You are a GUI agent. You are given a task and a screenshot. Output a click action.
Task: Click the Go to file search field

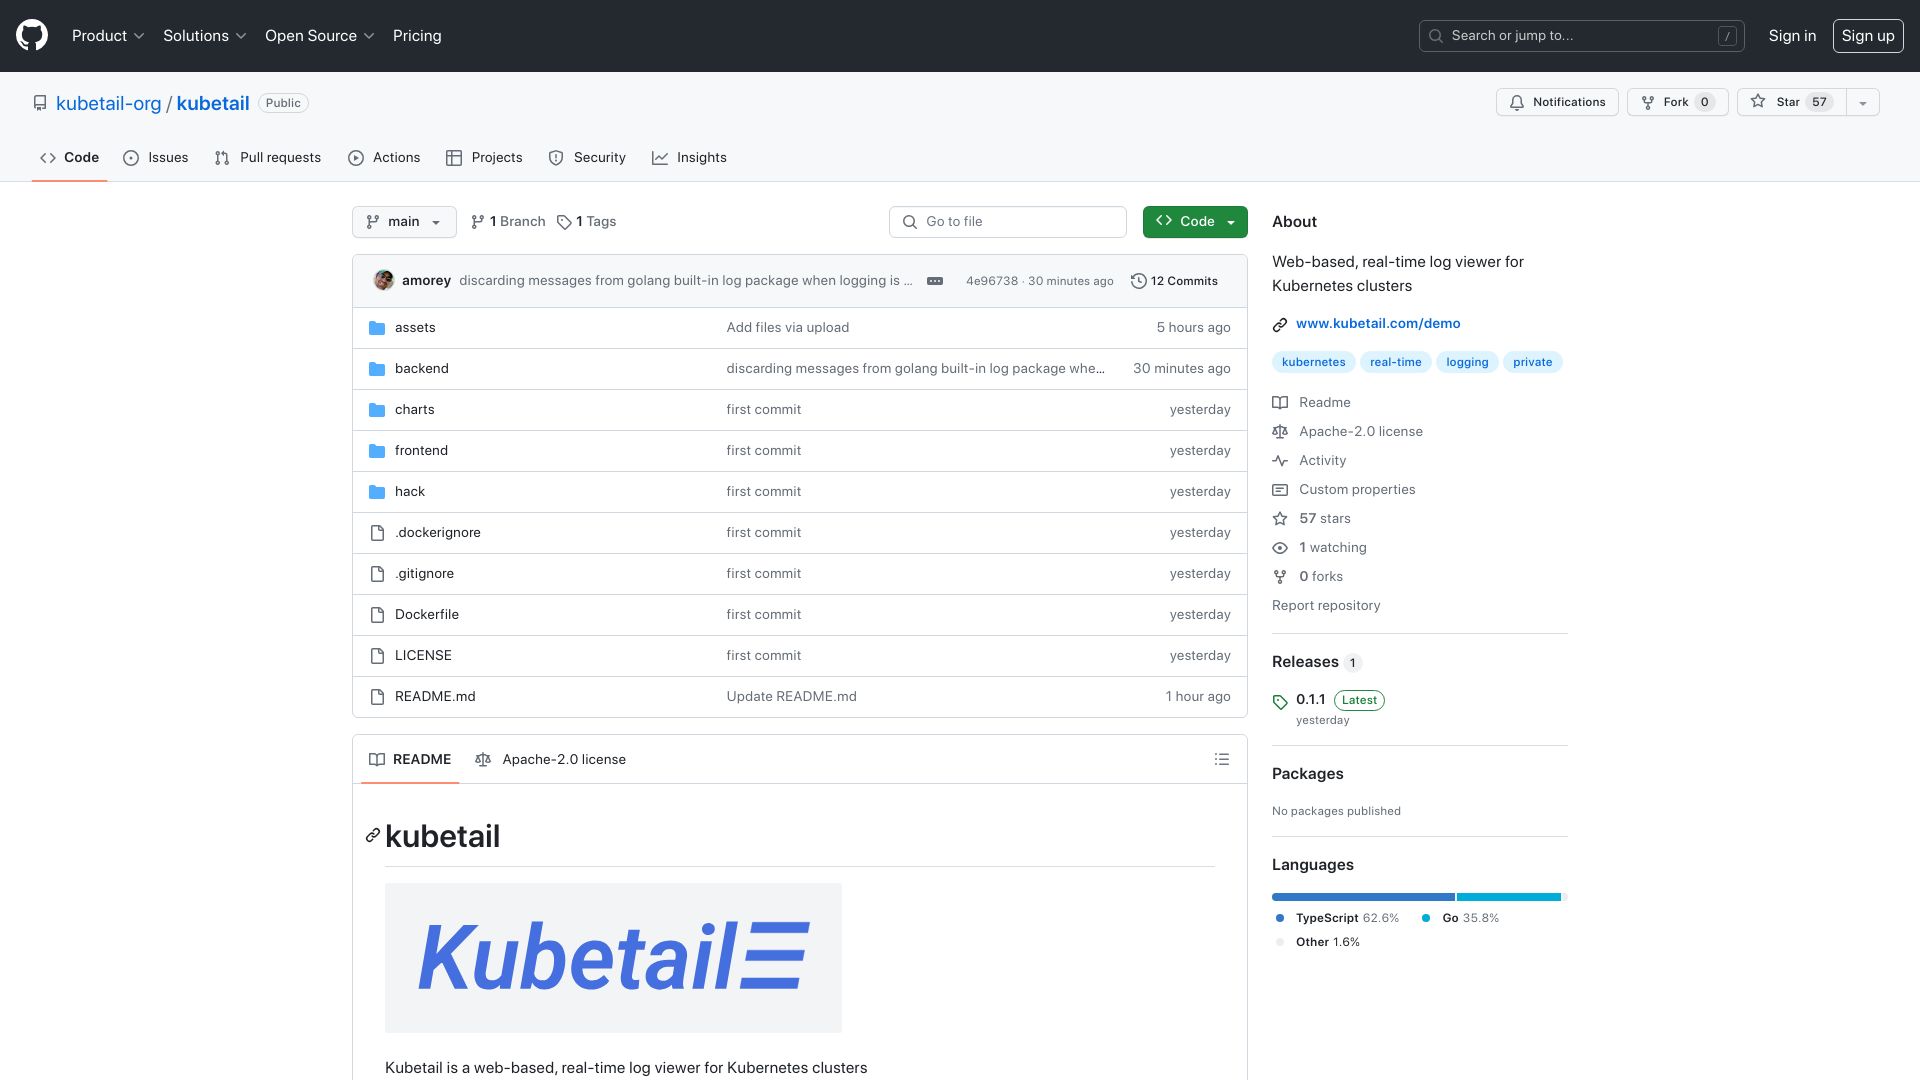tap(1008, 222)
